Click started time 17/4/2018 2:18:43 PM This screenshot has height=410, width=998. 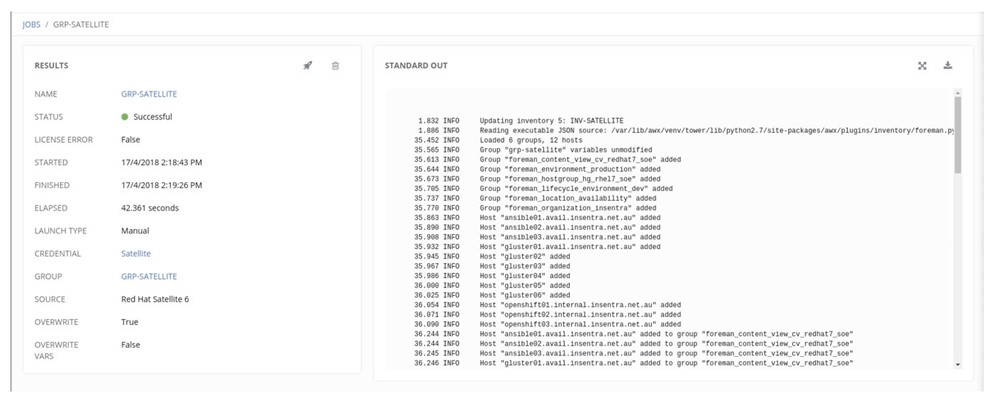162,162
